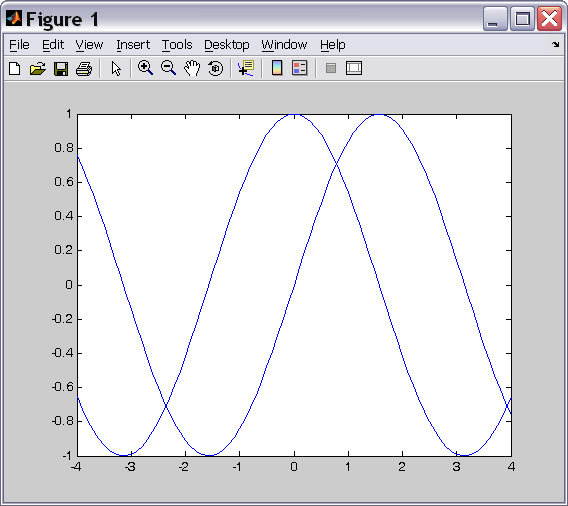This screenshot has height=506, width=568.
Task: Enable the Rotate 3D tool
Action: tap(216, 68)
